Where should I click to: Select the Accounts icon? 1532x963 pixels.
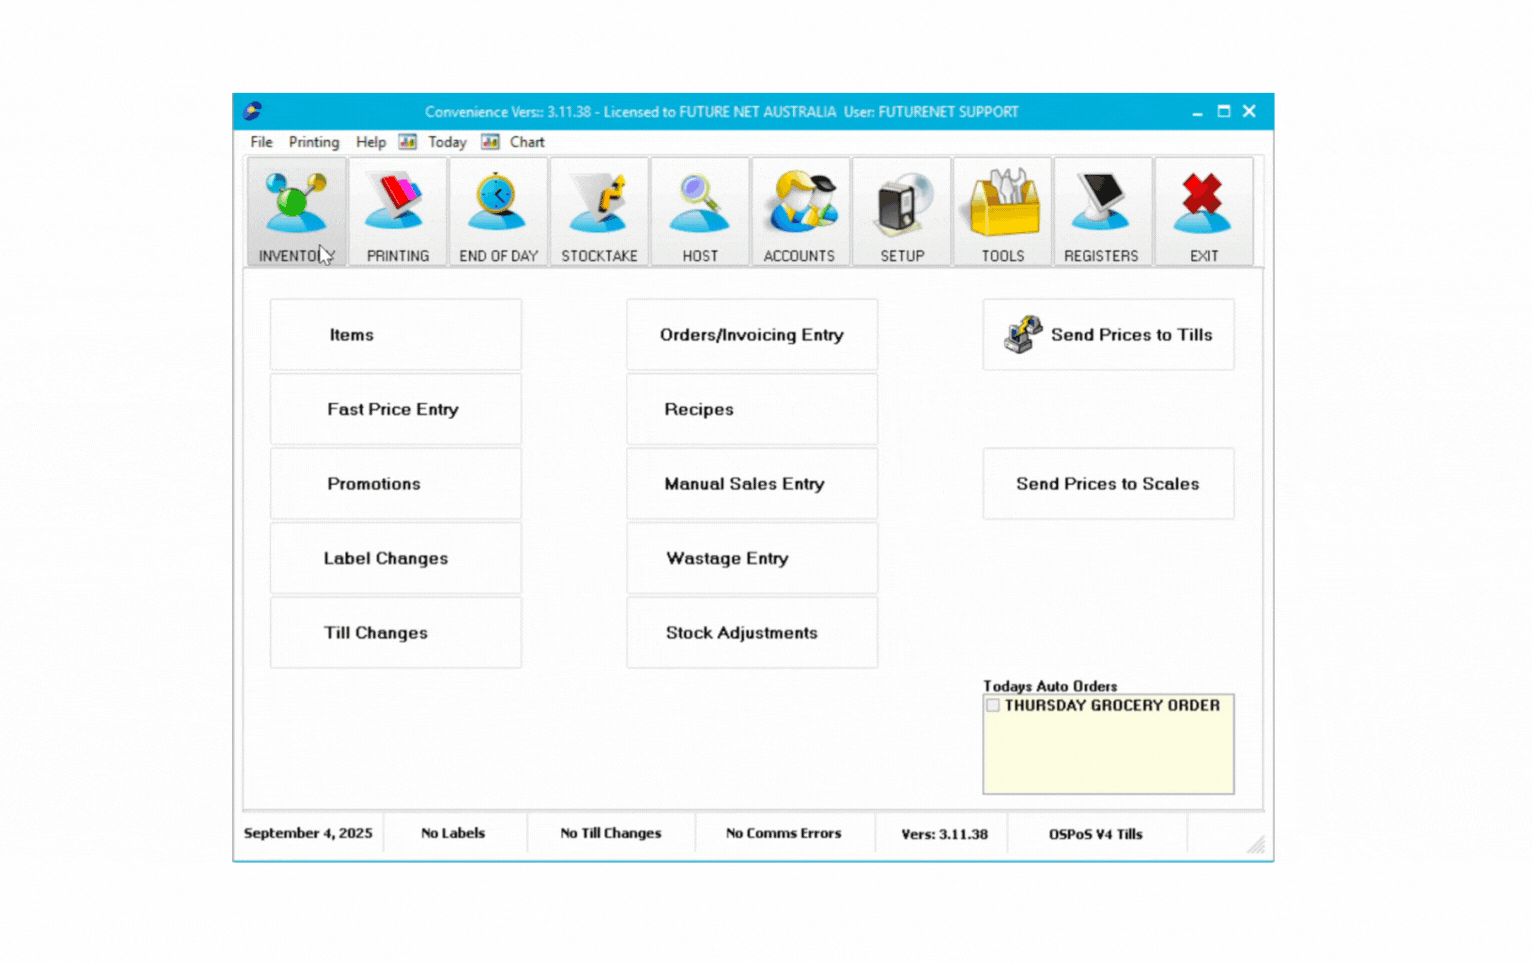click(x=800, y=210)
